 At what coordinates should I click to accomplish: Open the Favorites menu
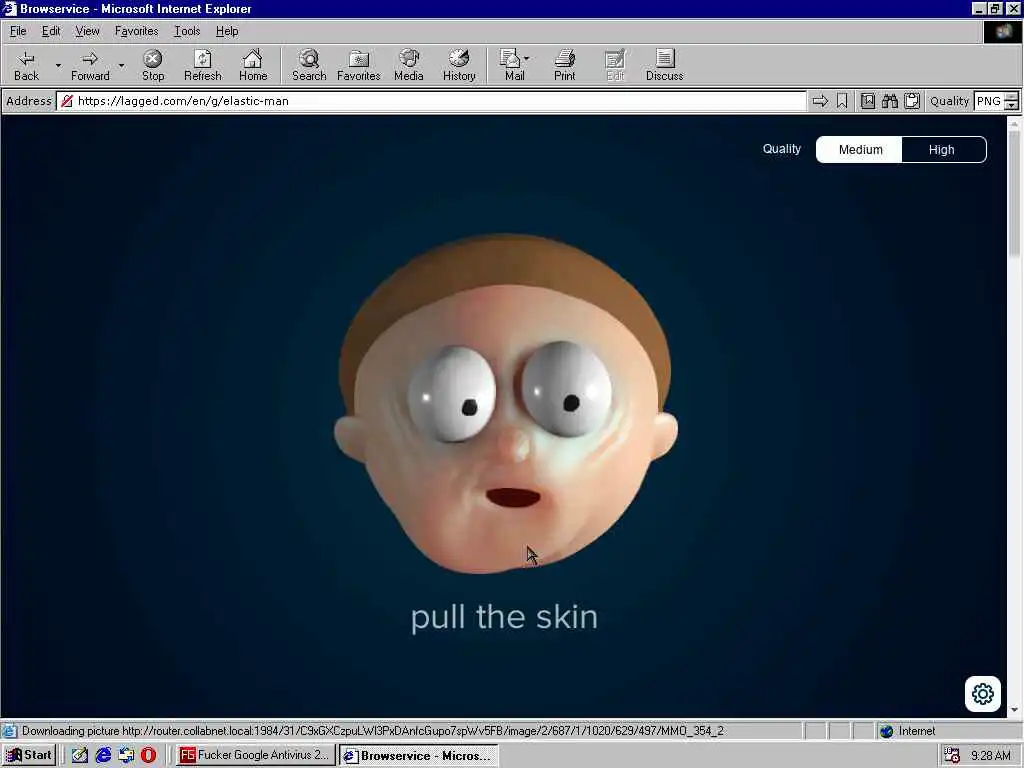coord(136,31)
